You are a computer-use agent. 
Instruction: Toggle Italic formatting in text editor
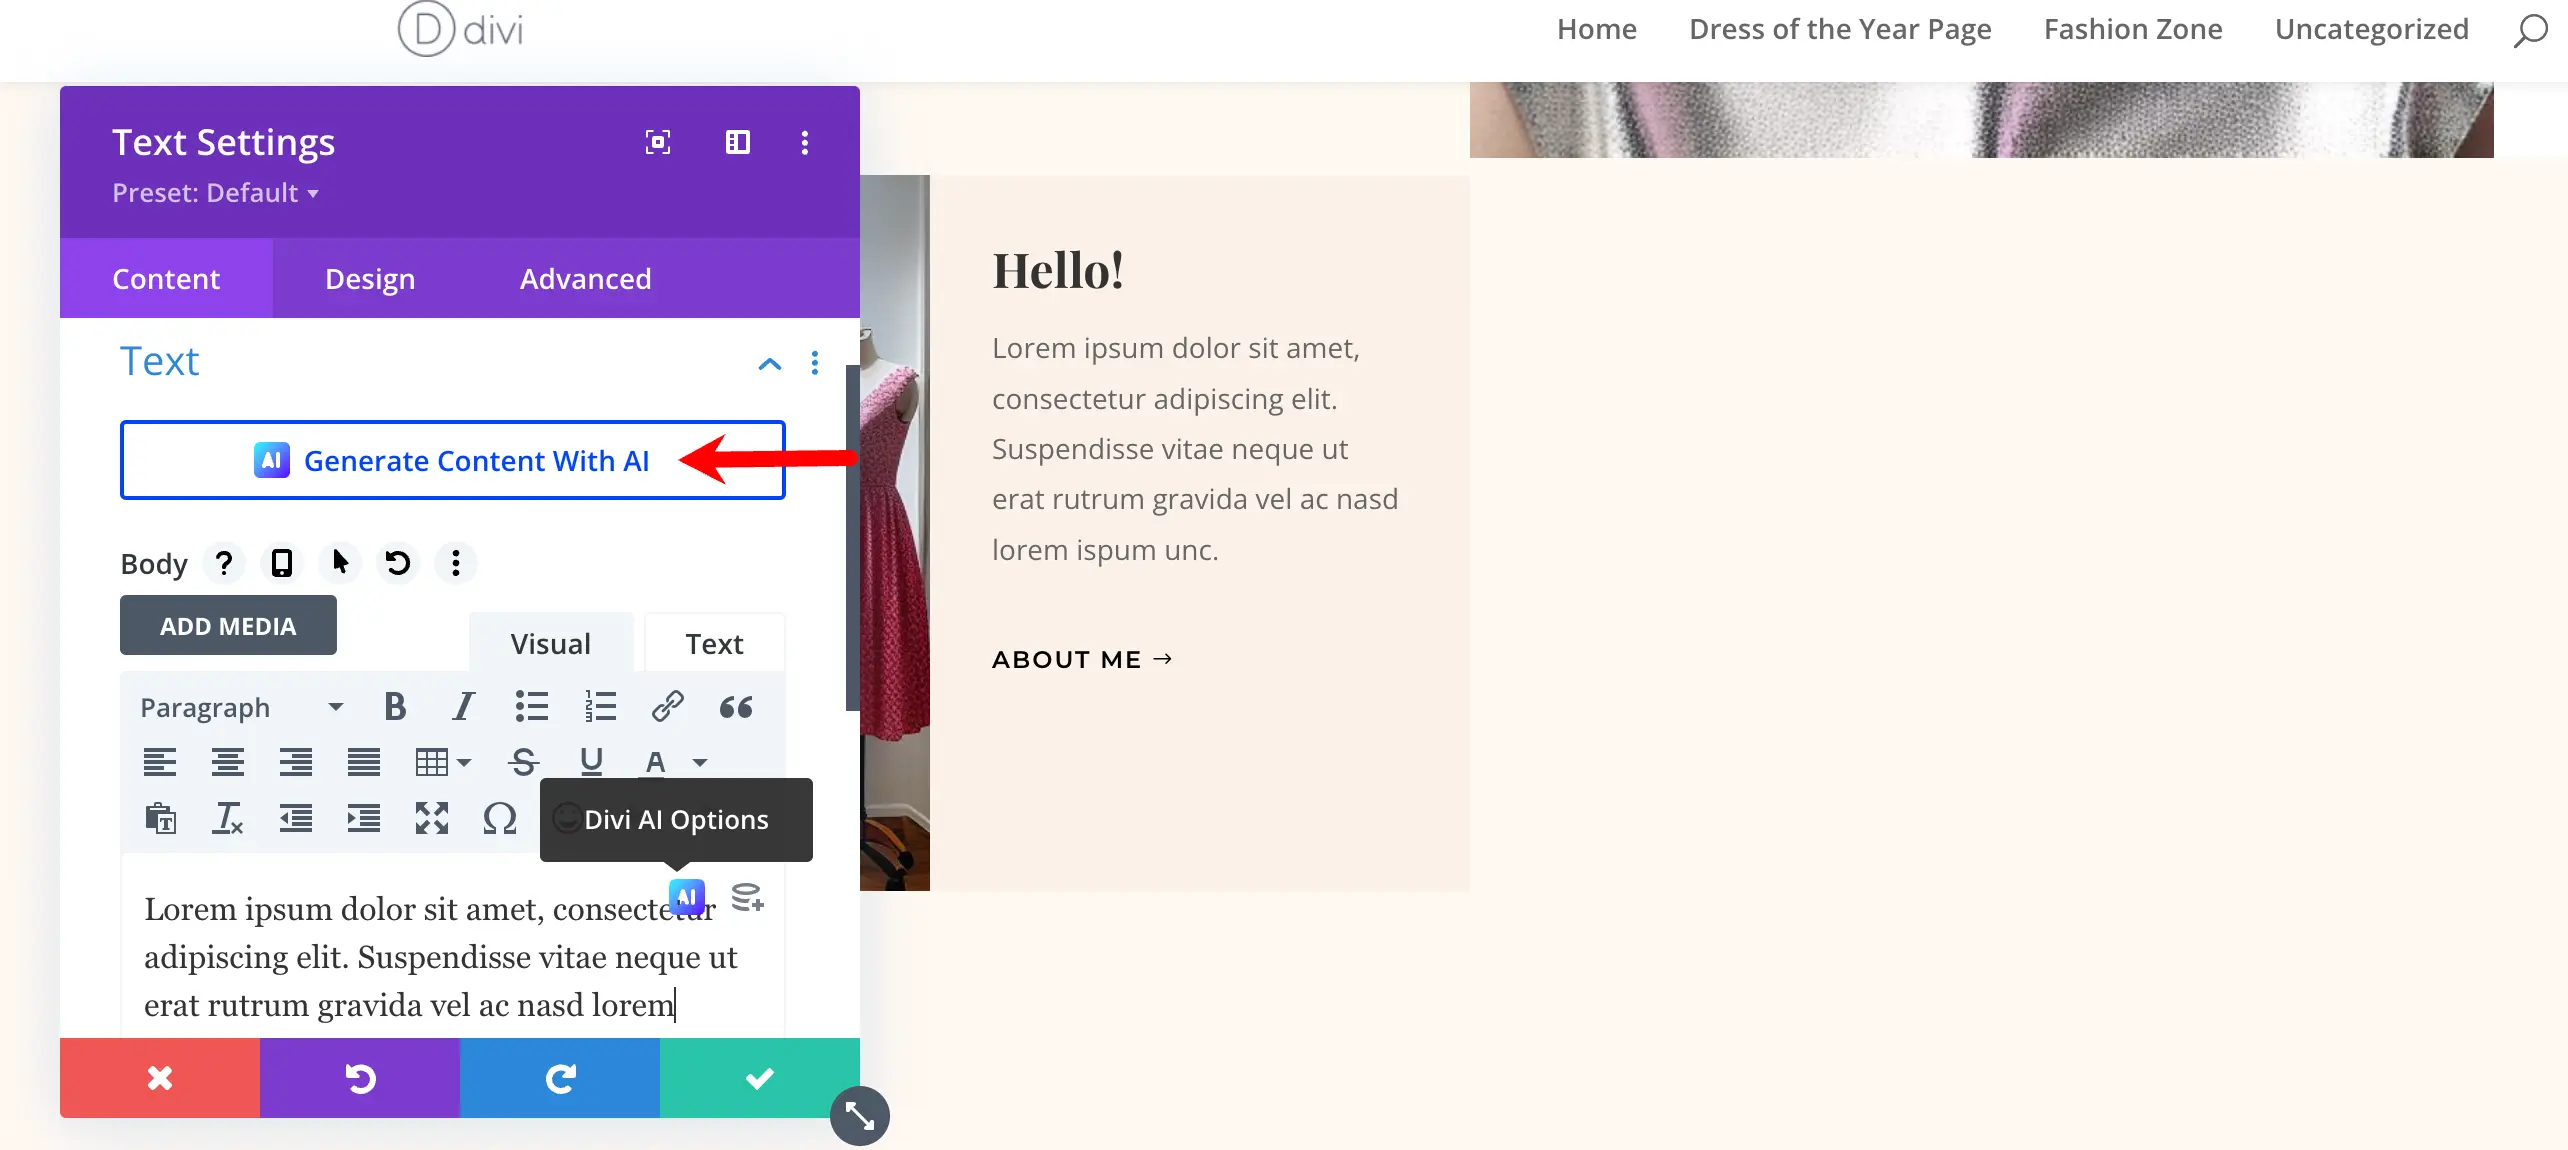pyautogui.click(x=462, y=706)
